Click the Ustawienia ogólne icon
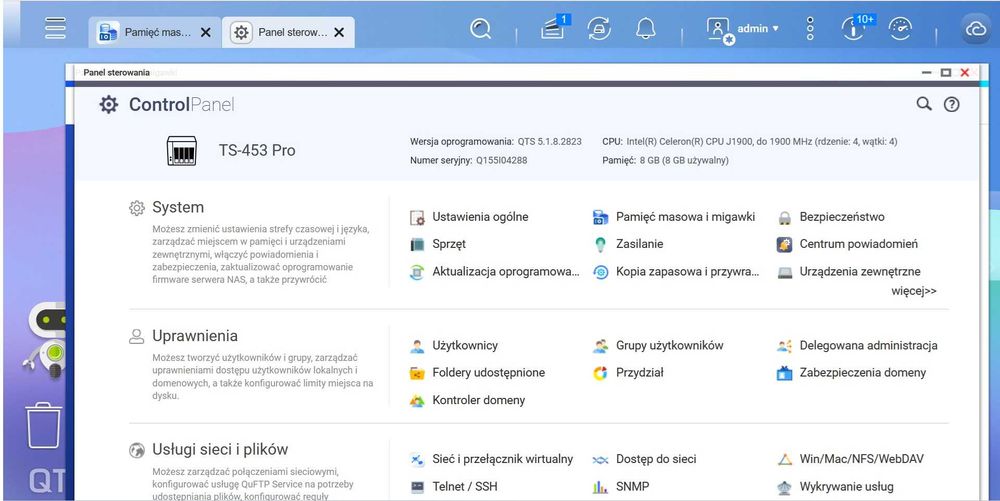Viewport: 1000px width, 501px height. [x=417, y=217]
